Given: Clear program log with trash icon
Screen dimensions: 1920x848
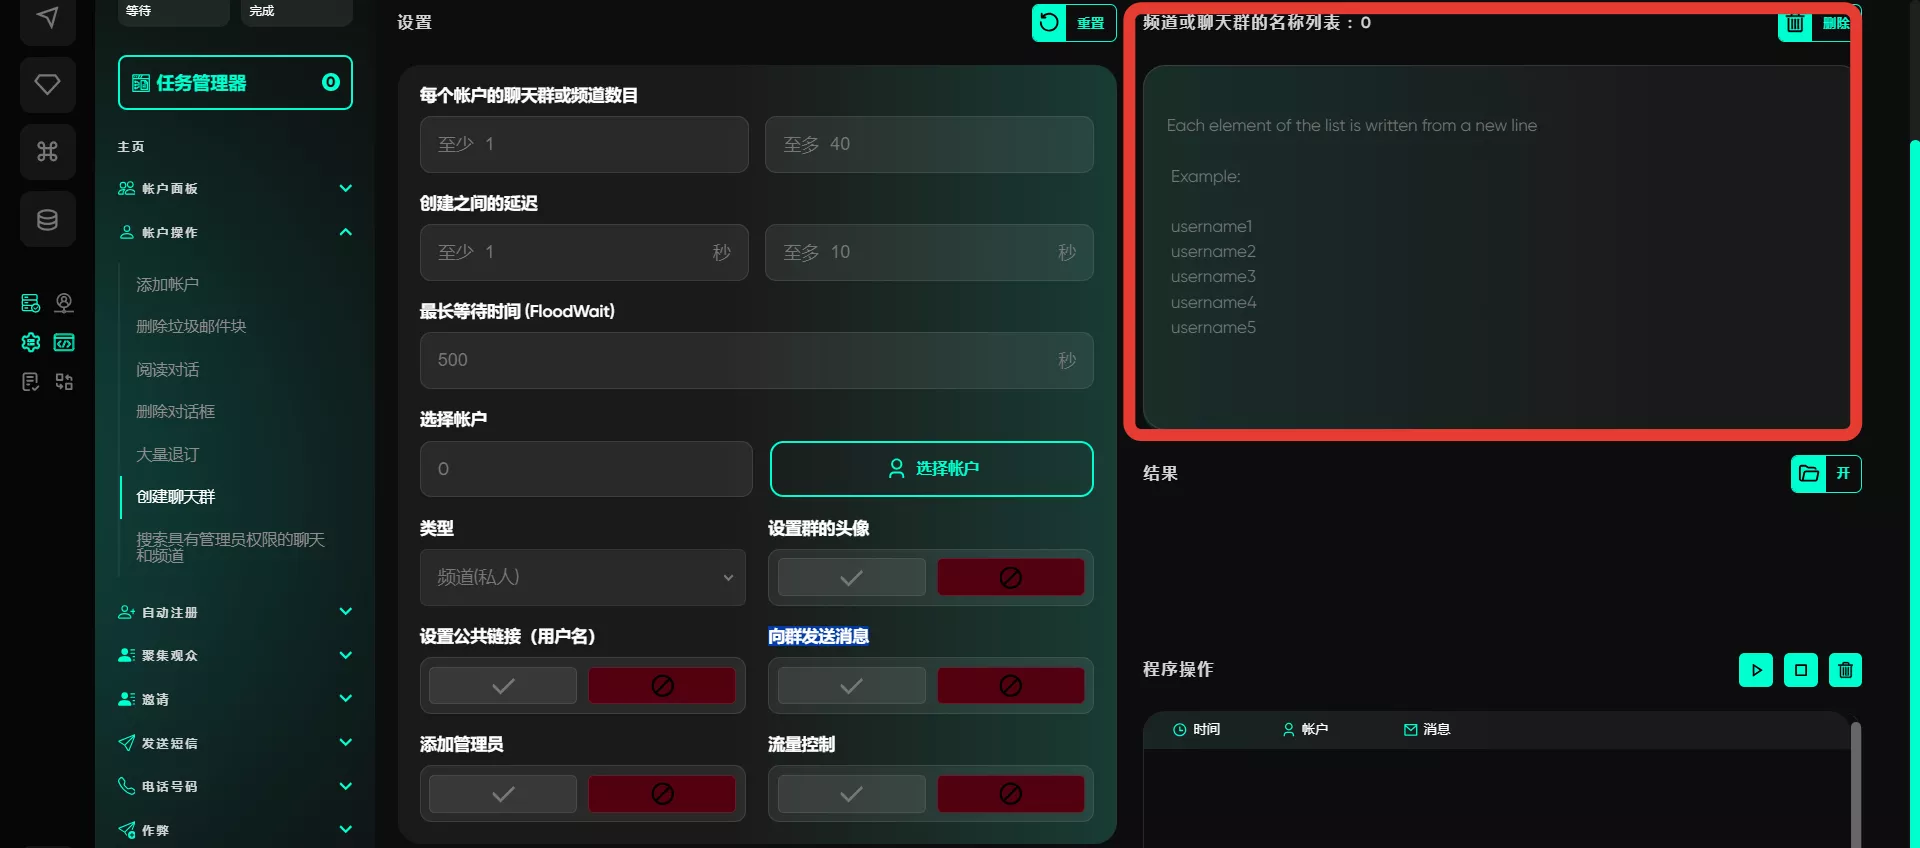Looking at the screenshot, I should [1845, 670].
